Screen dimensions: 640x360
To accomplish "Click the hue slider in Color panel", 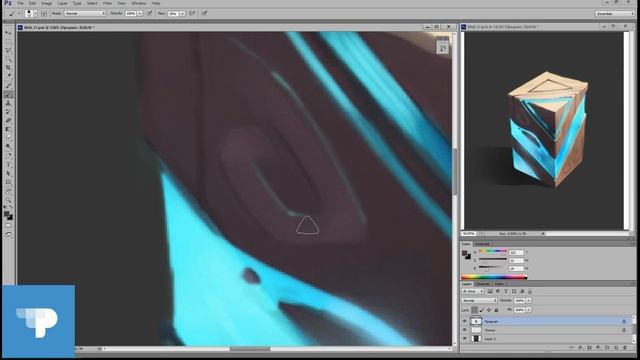I will (x=493, y=251).
